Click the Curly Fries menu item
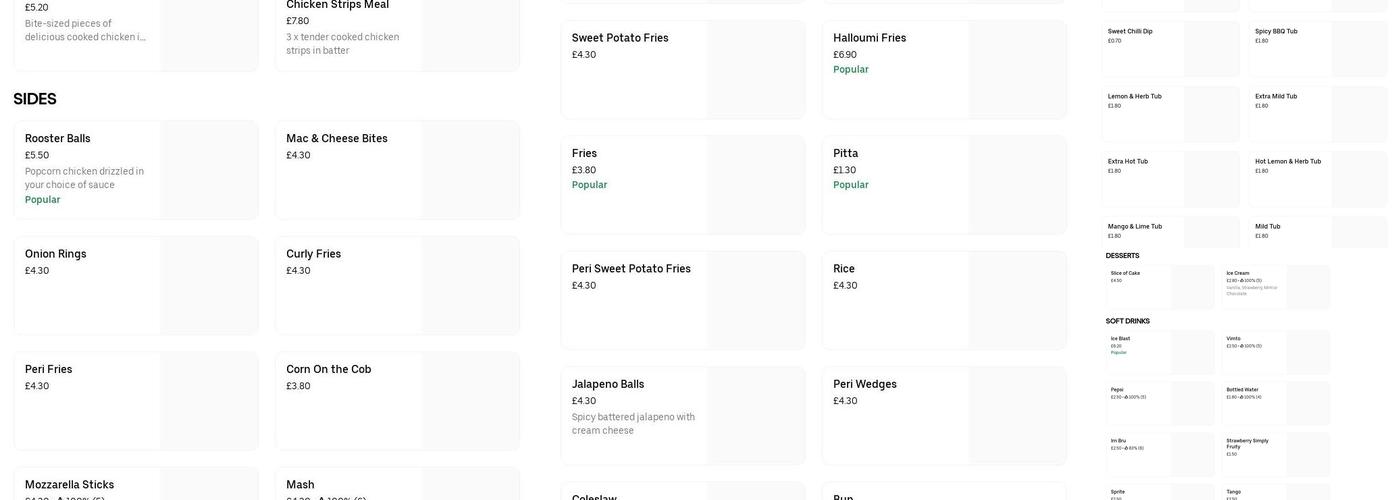Viewport: 1400px width, 500px height. click(397, 285)
